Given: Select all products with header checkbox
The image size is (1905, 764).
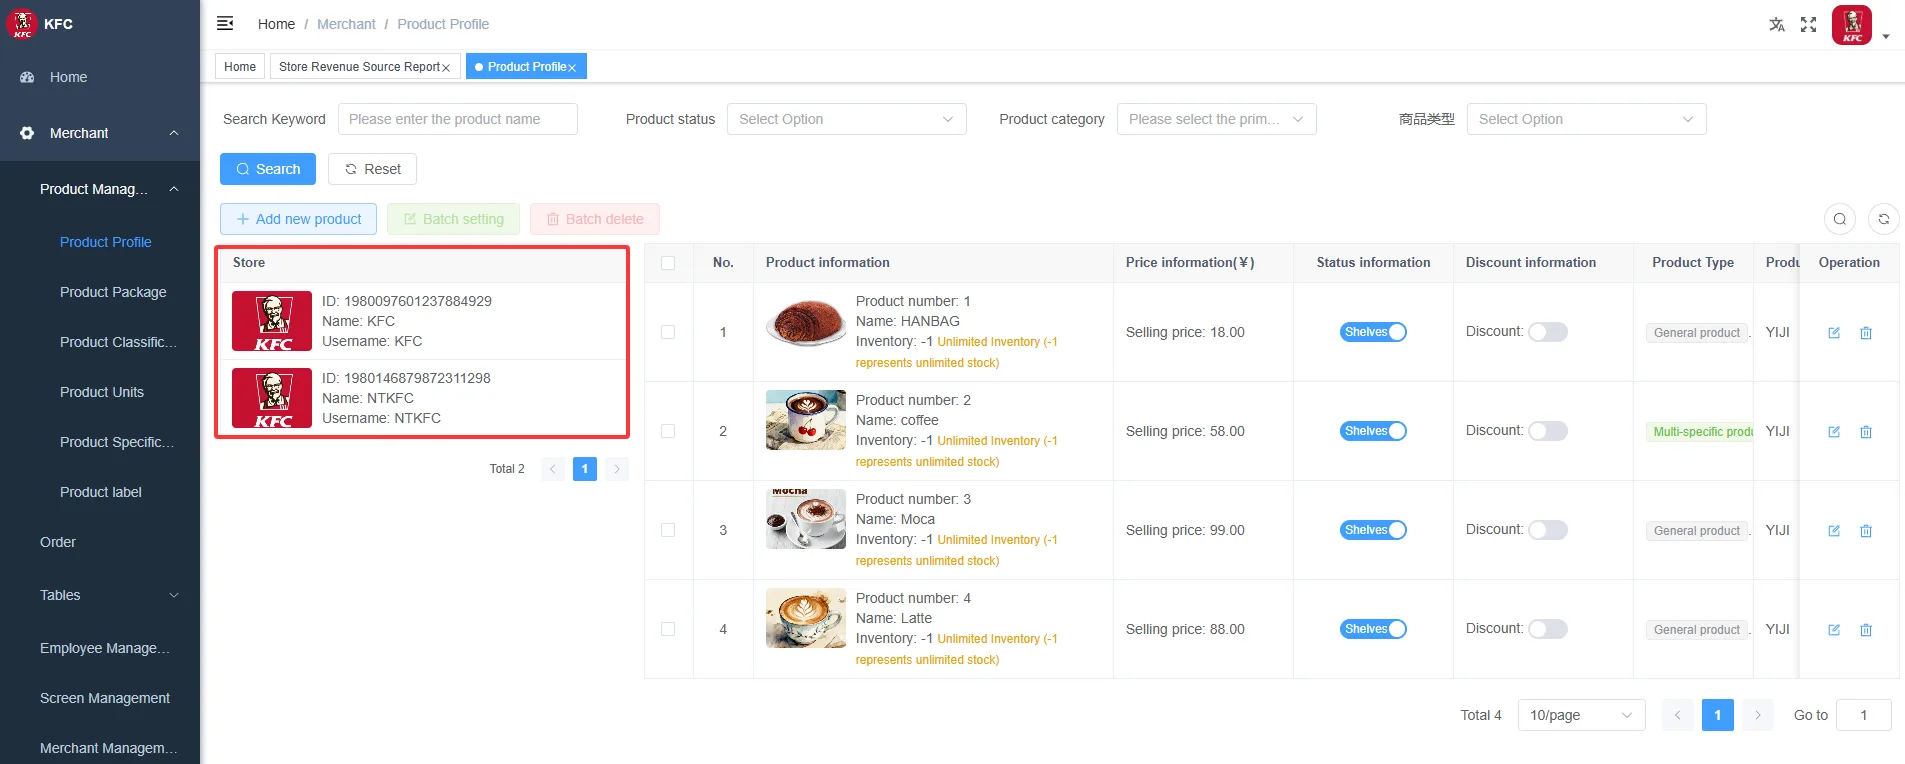Looking at the screenshot, I should pyautogui.click(x=668, y=263).
